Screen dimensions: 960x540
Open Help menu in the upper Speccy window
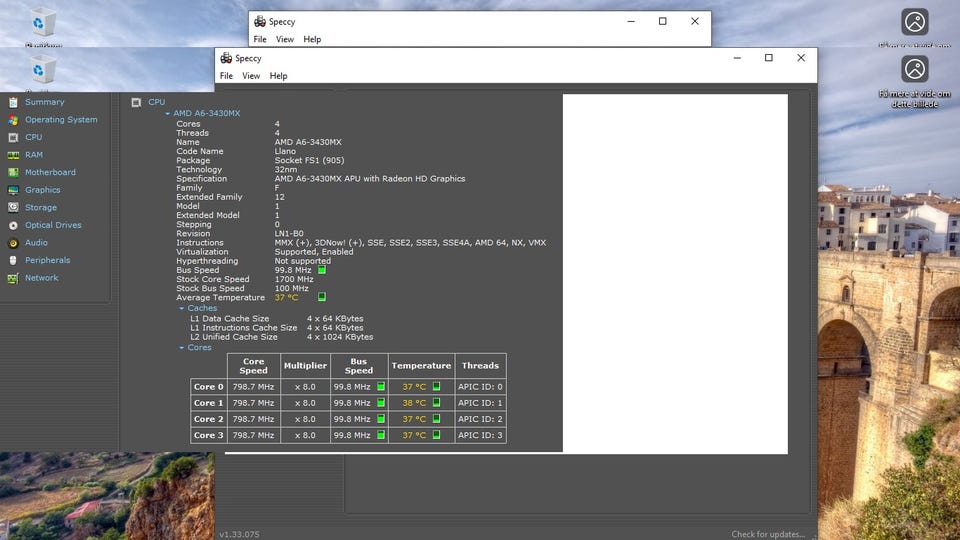[x=312, y=40]
